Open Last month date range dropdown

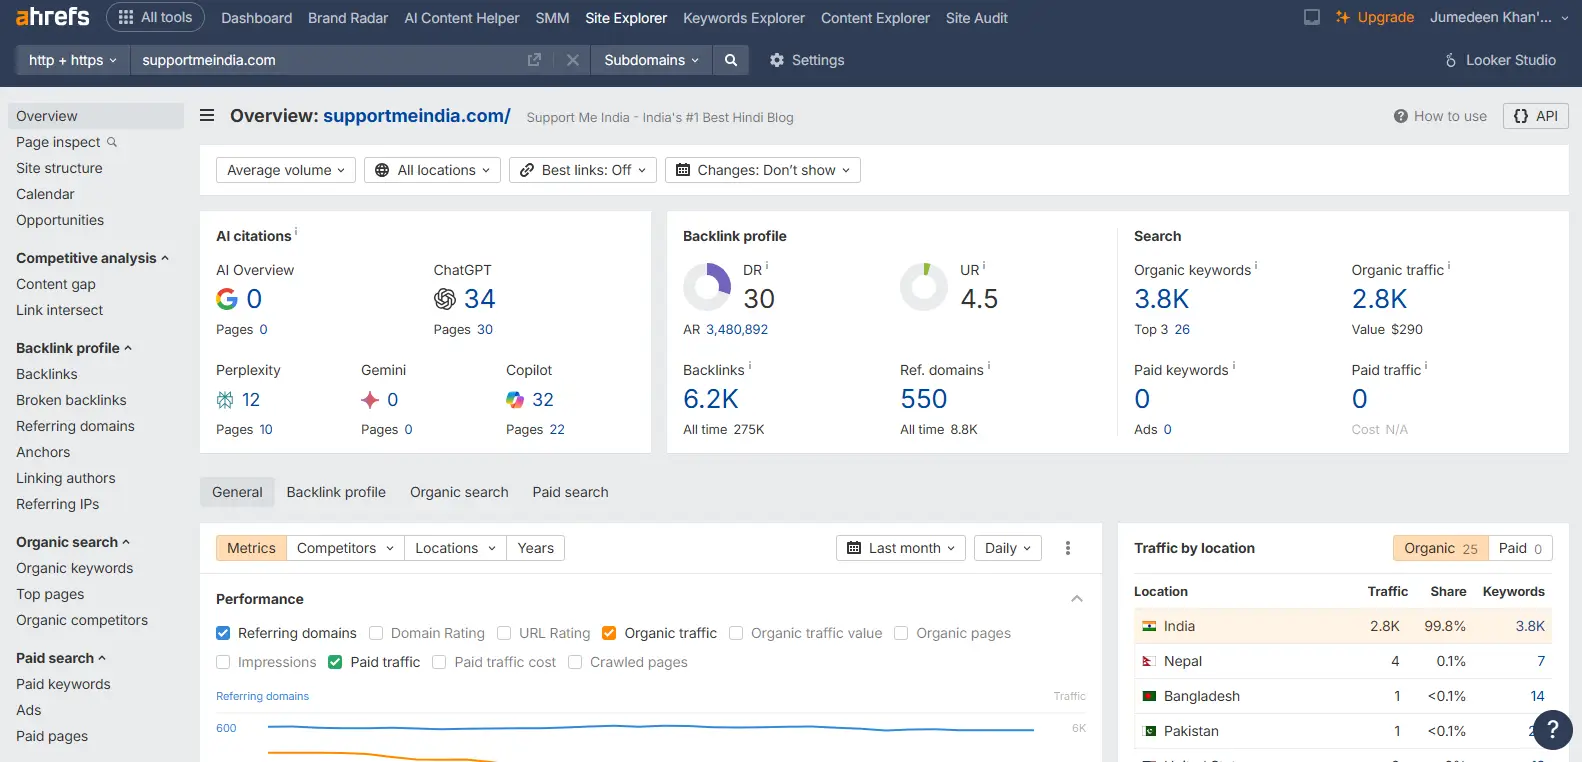tap(901, 548)
